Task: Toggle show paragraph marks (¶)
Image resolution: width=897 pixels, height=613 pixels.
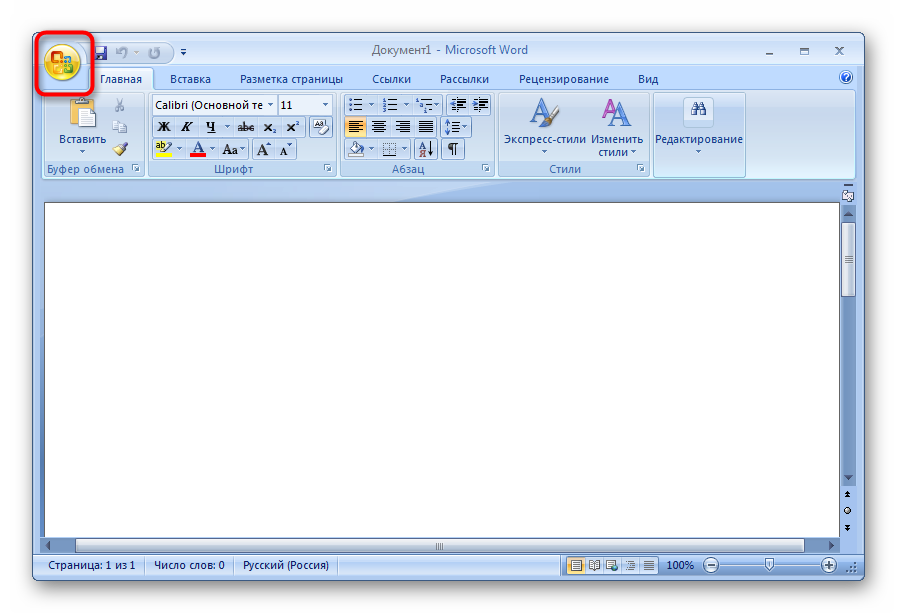Action: click(x=453, y=149)
